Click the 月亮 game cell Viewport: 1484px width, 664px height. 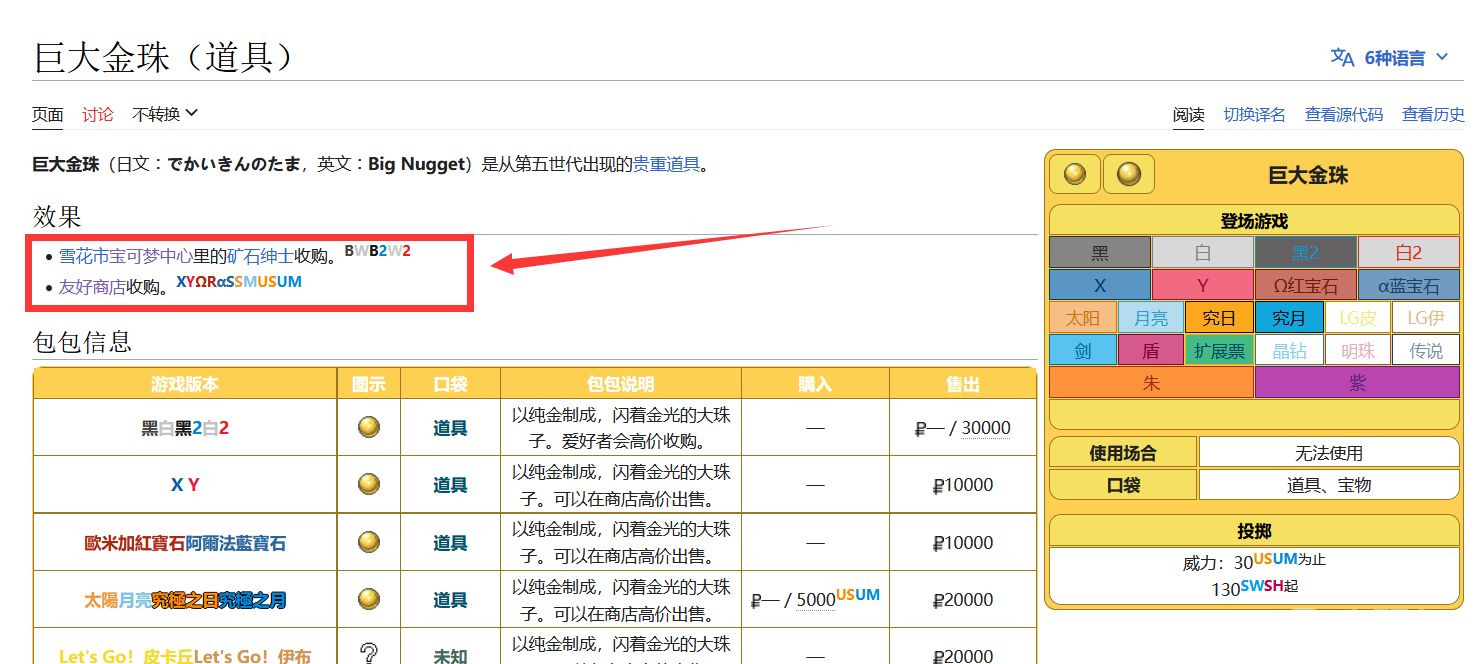1151,318
